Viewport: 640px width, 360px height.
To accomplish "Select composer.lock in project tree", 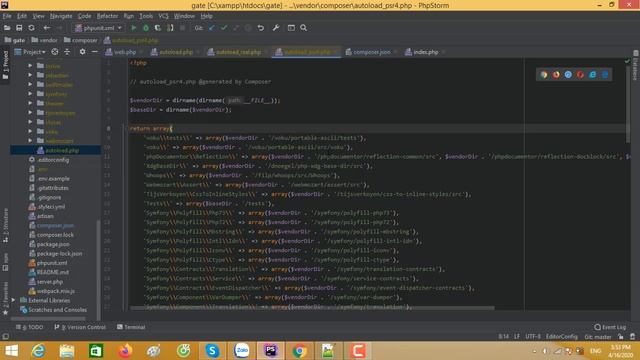I will pyautogui.click(x=56, y=235).
